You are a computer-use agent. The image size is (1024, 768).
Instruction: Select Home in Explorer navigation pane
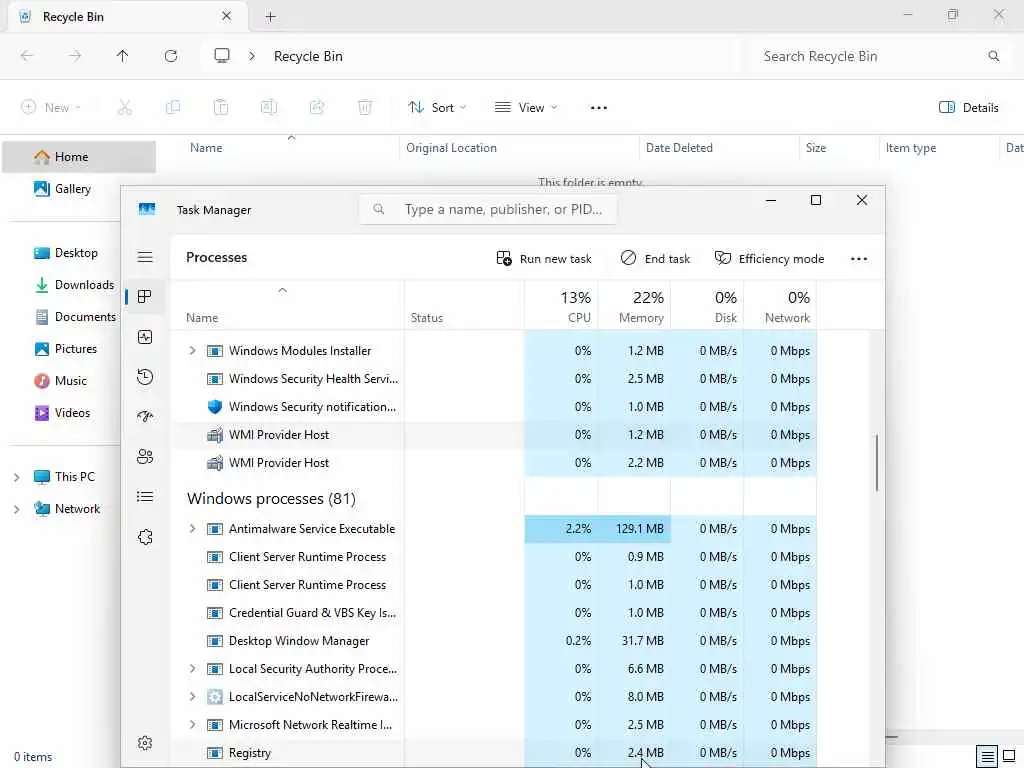pos(79,157)
